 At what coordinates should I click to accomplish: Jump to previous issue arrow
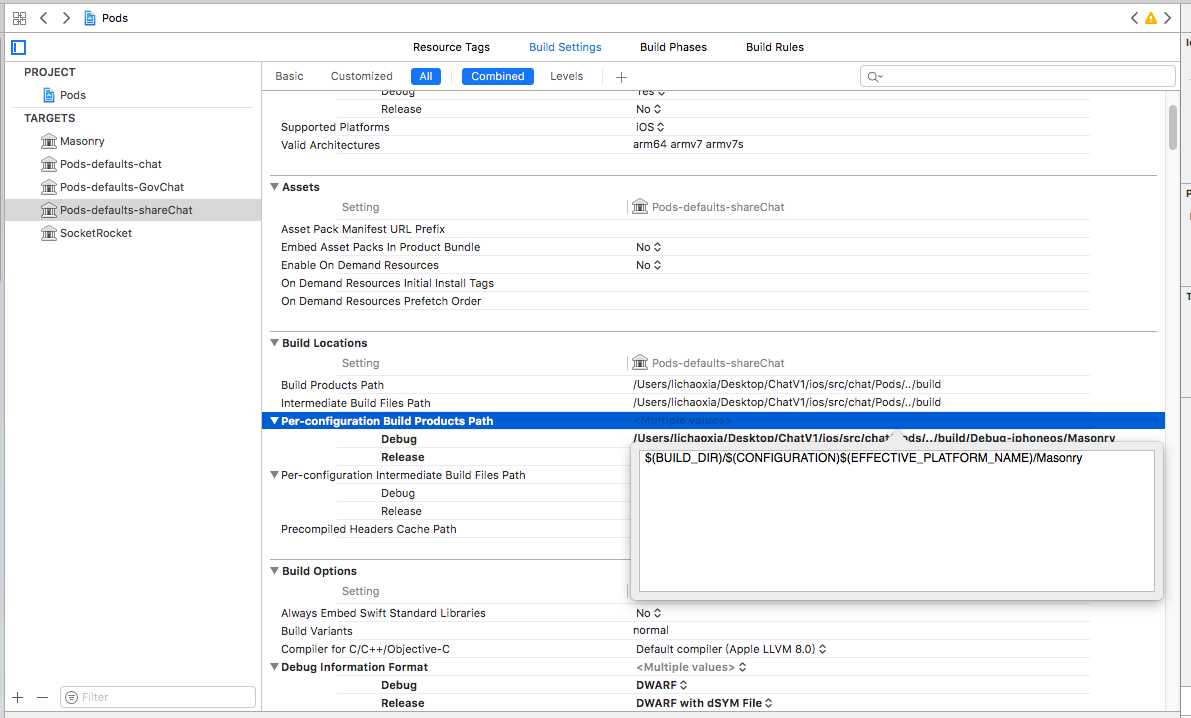[x=1134, y=17]
